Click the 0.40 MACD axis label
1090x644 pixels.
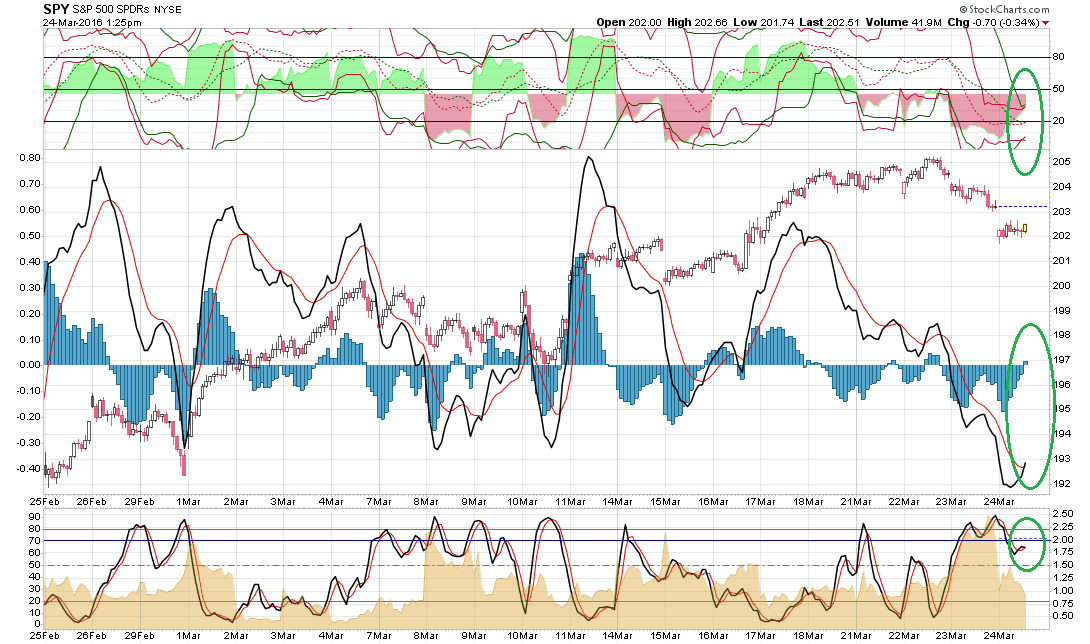(30, 261)
